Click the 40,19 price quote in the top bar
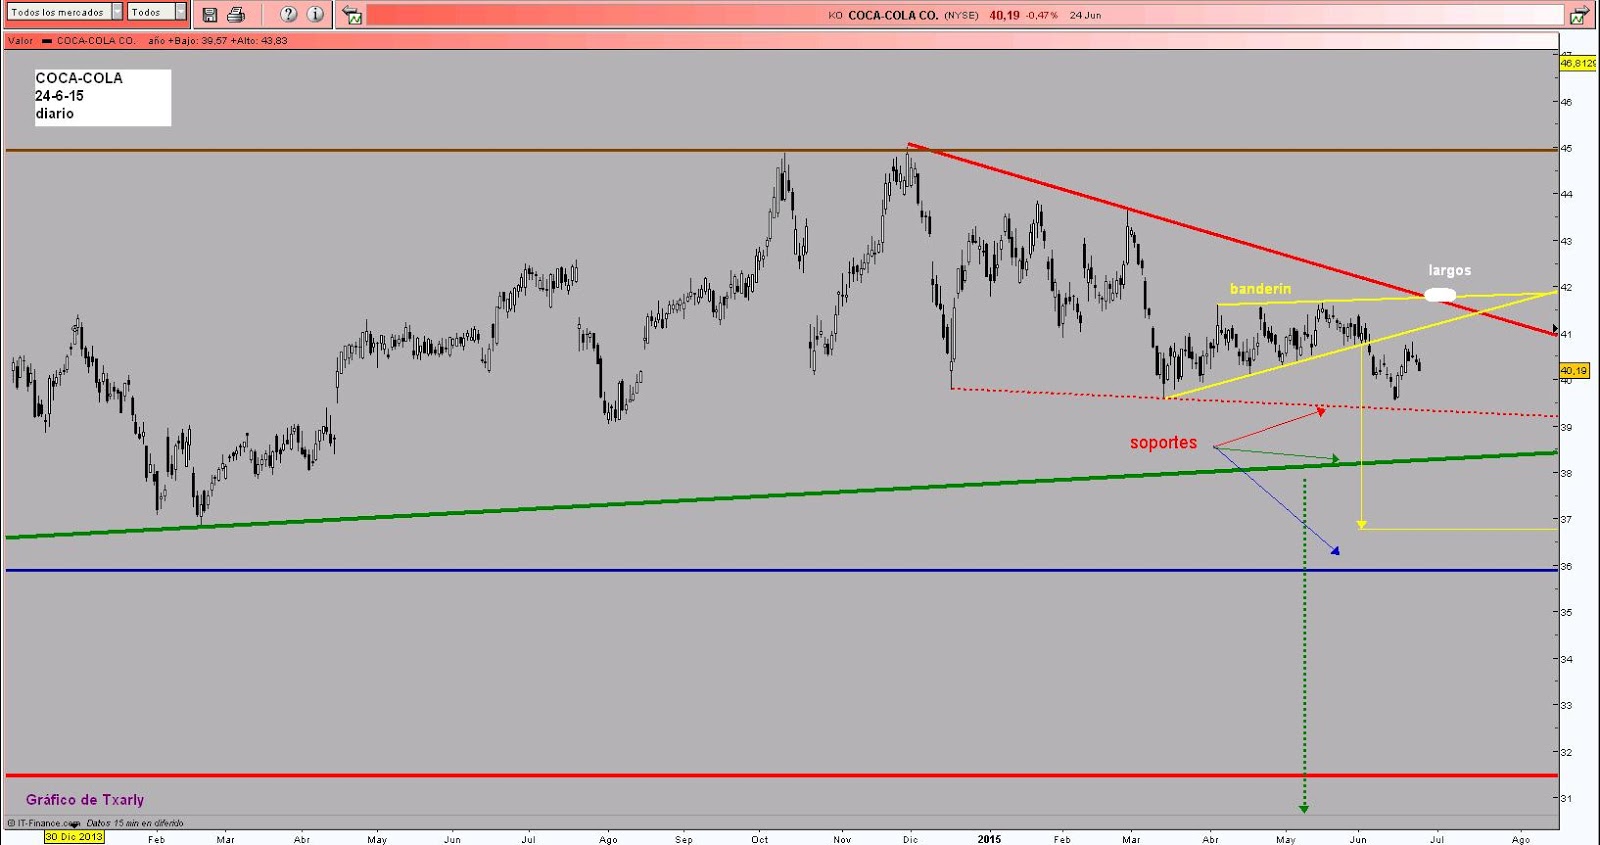 [1004, 15]
